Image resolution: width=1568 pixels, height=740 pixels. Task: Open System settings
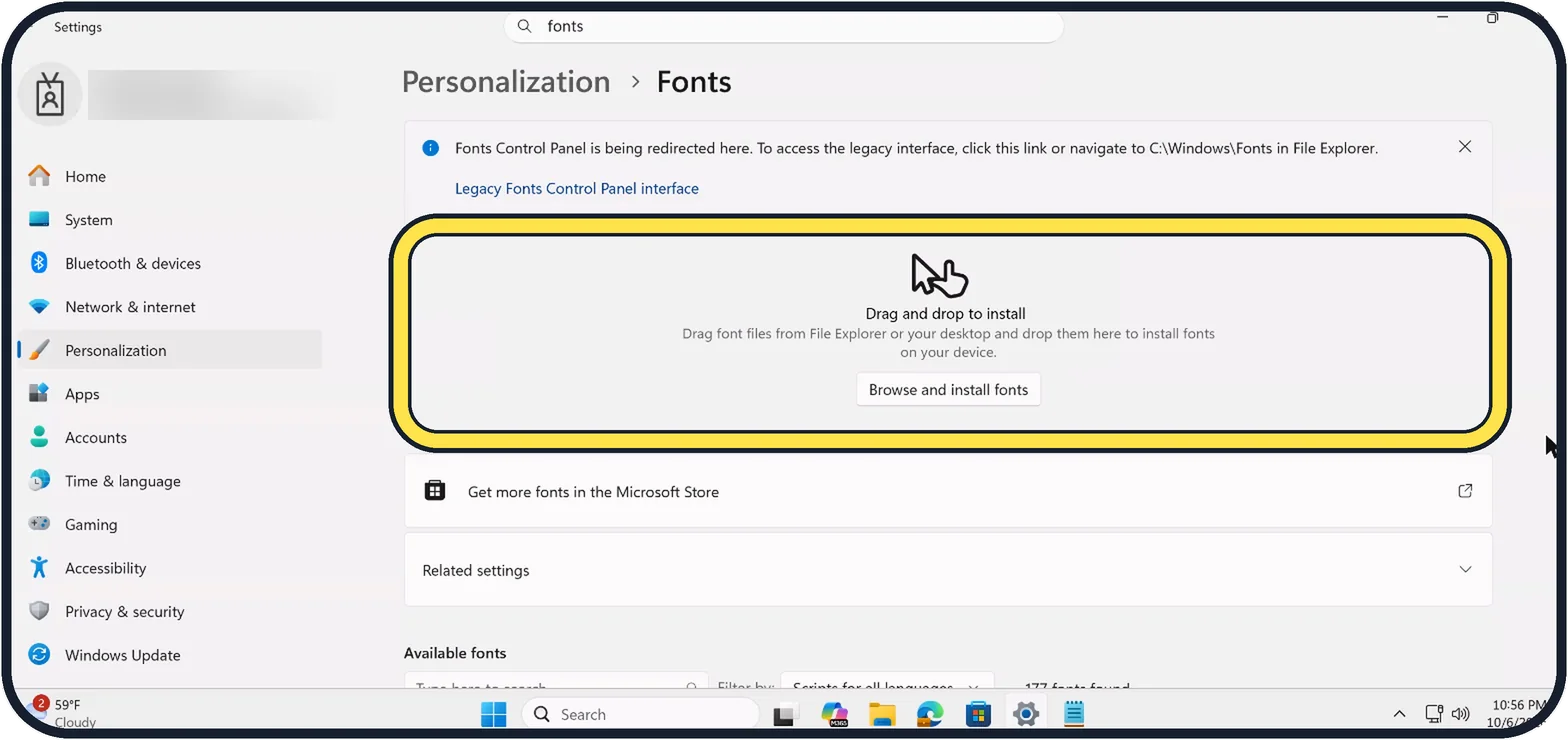click(170, 220)
